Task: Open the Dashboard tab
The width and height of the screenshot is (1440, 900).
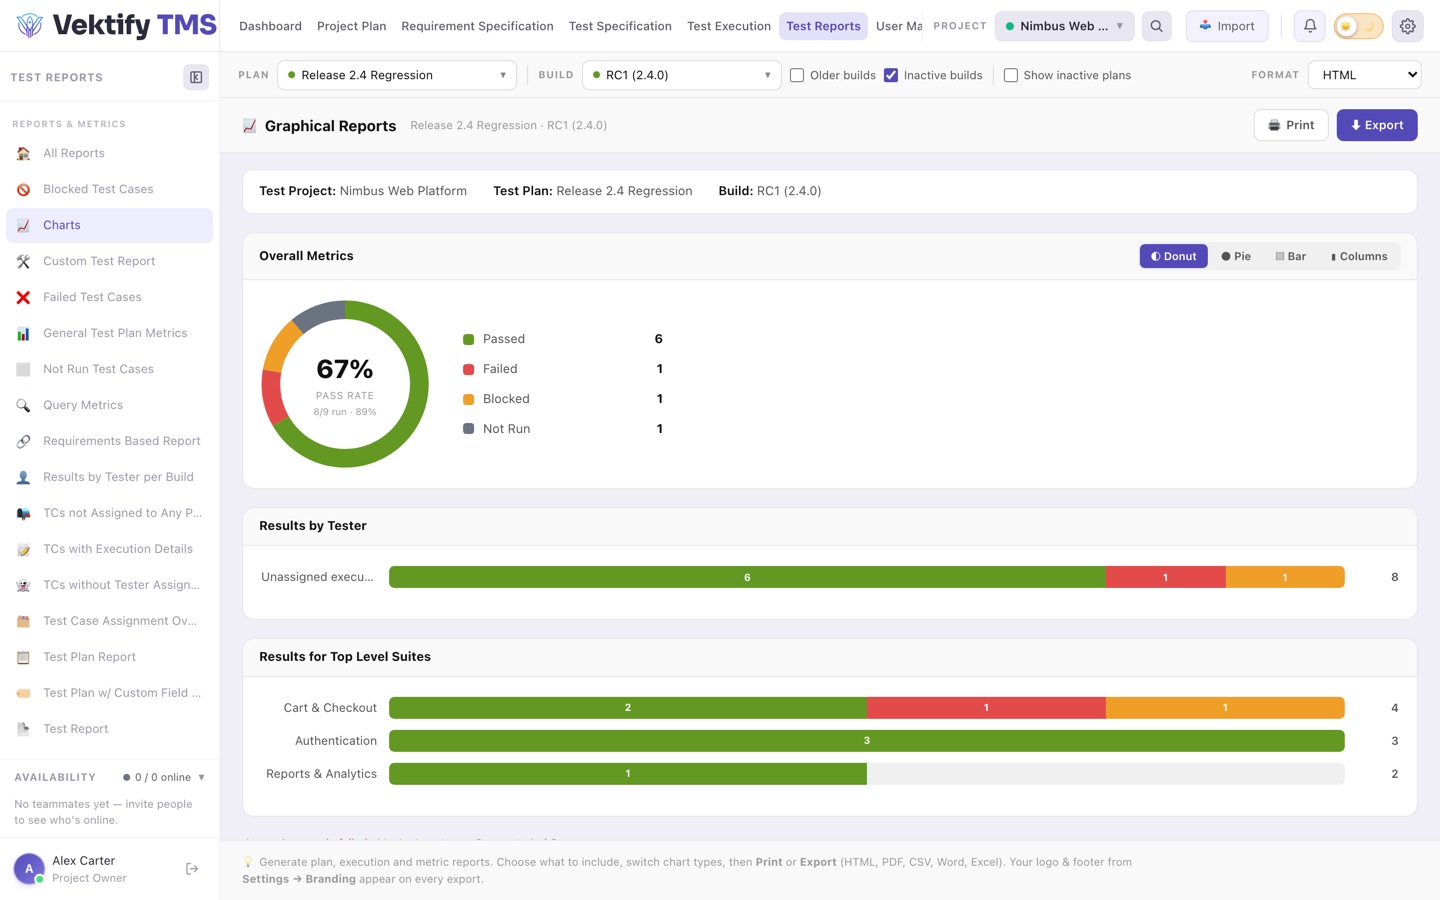Action: [x=270, y=26]
